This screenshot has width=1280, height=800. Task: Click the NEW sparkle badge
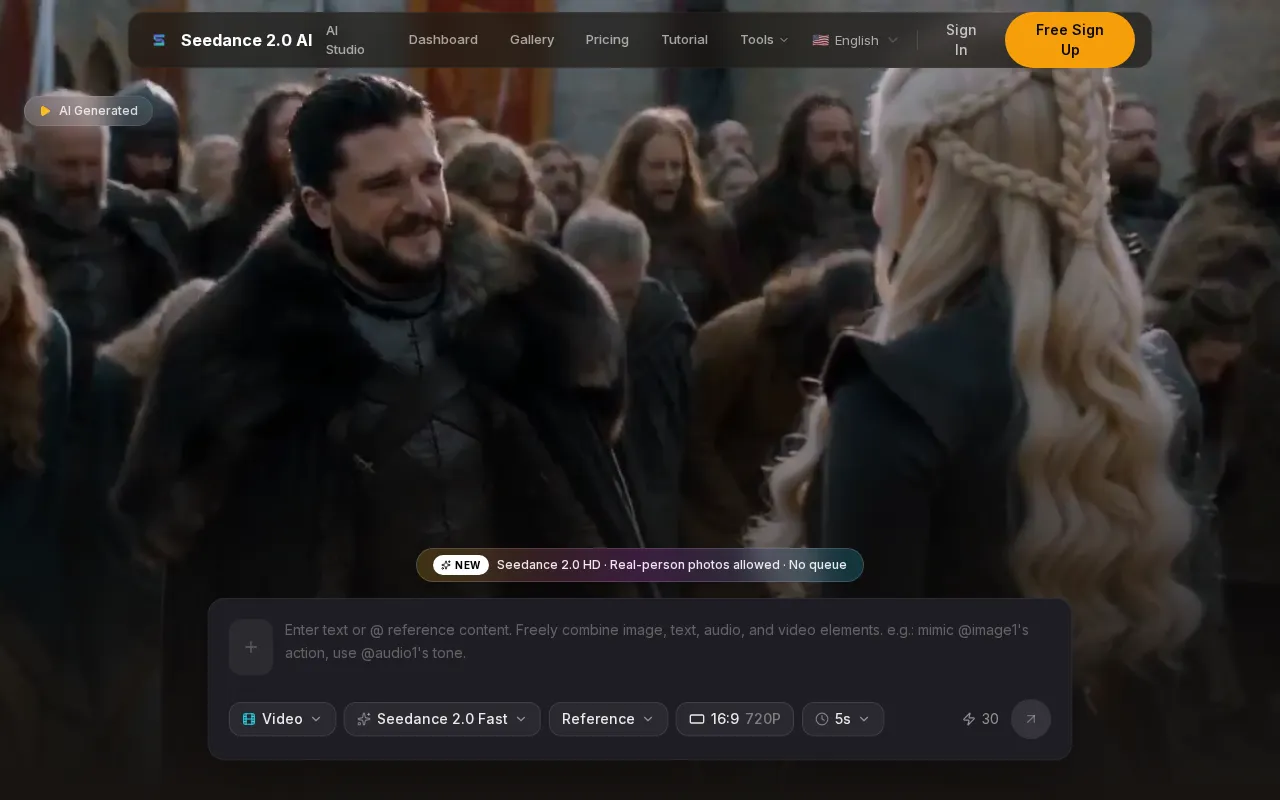461,565
